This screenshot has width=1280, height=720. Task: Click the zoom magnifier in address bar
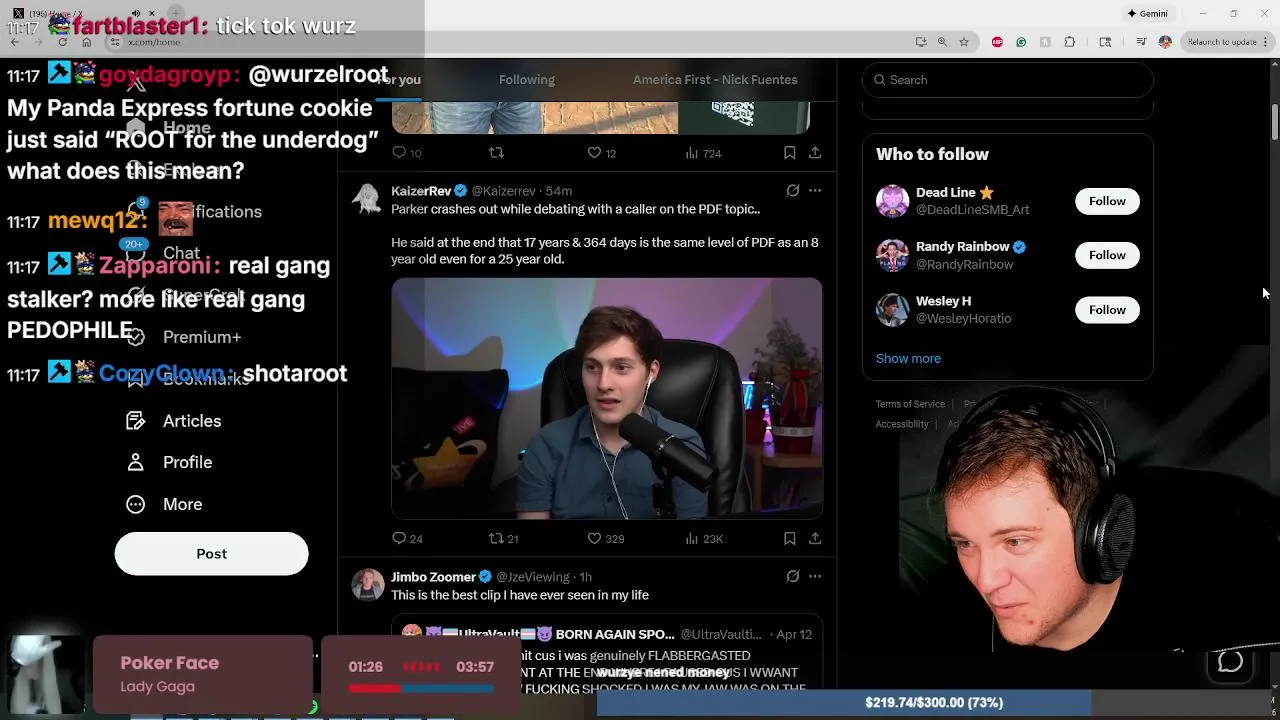tap(942, 42)
